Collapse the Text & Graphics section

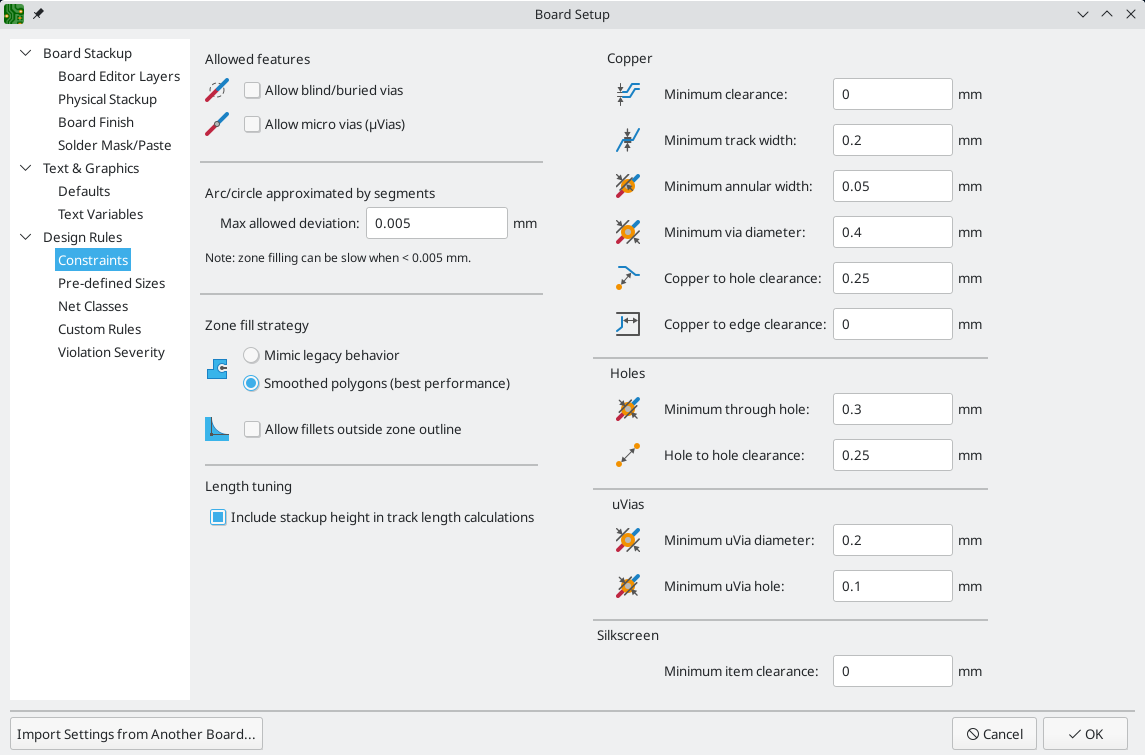26,168
